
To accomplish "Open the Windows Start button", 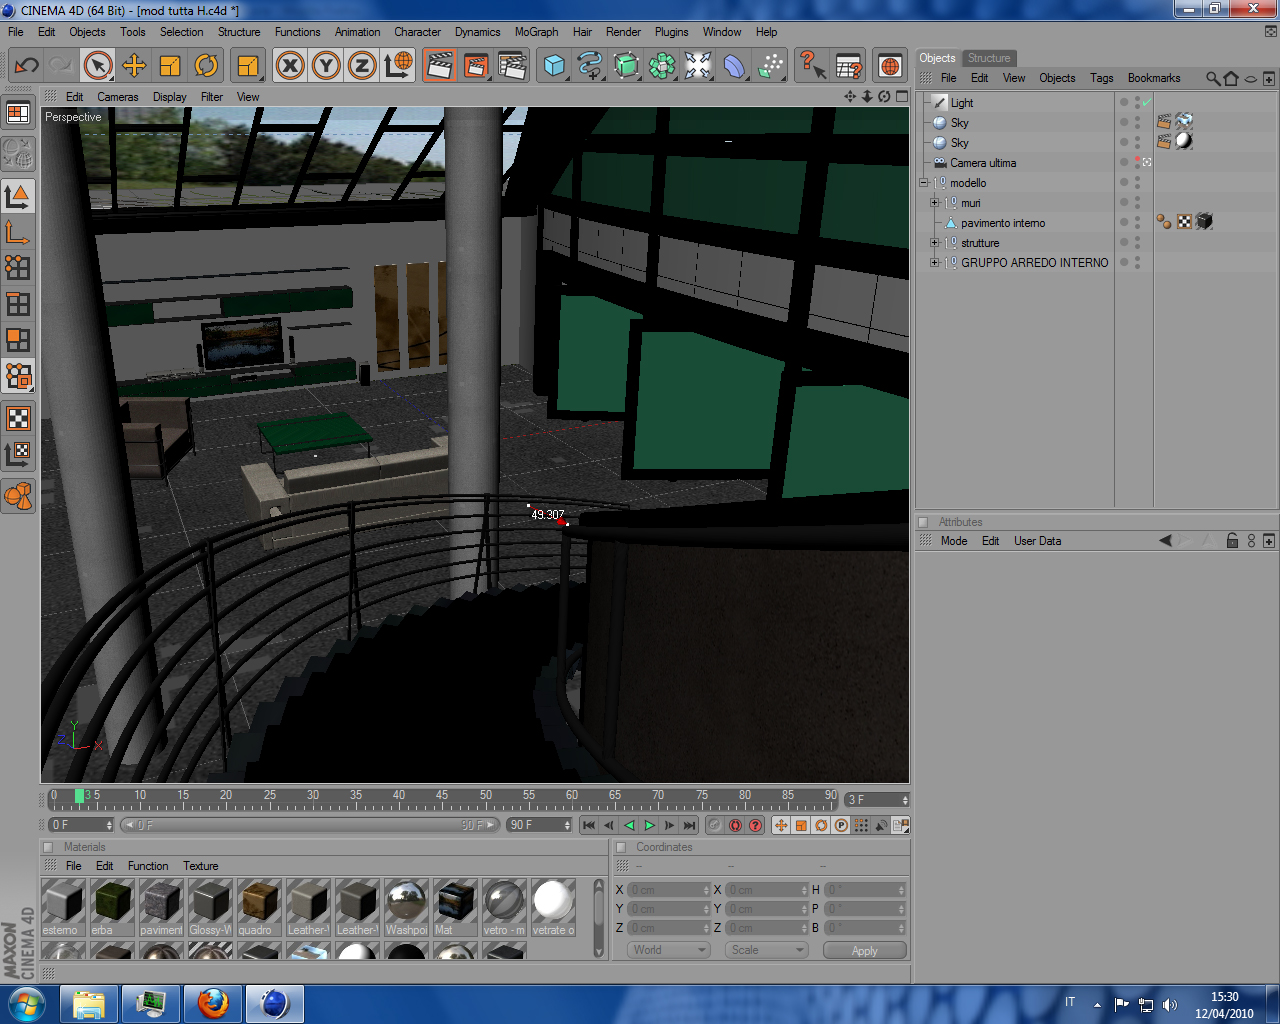I will 25,1003.
